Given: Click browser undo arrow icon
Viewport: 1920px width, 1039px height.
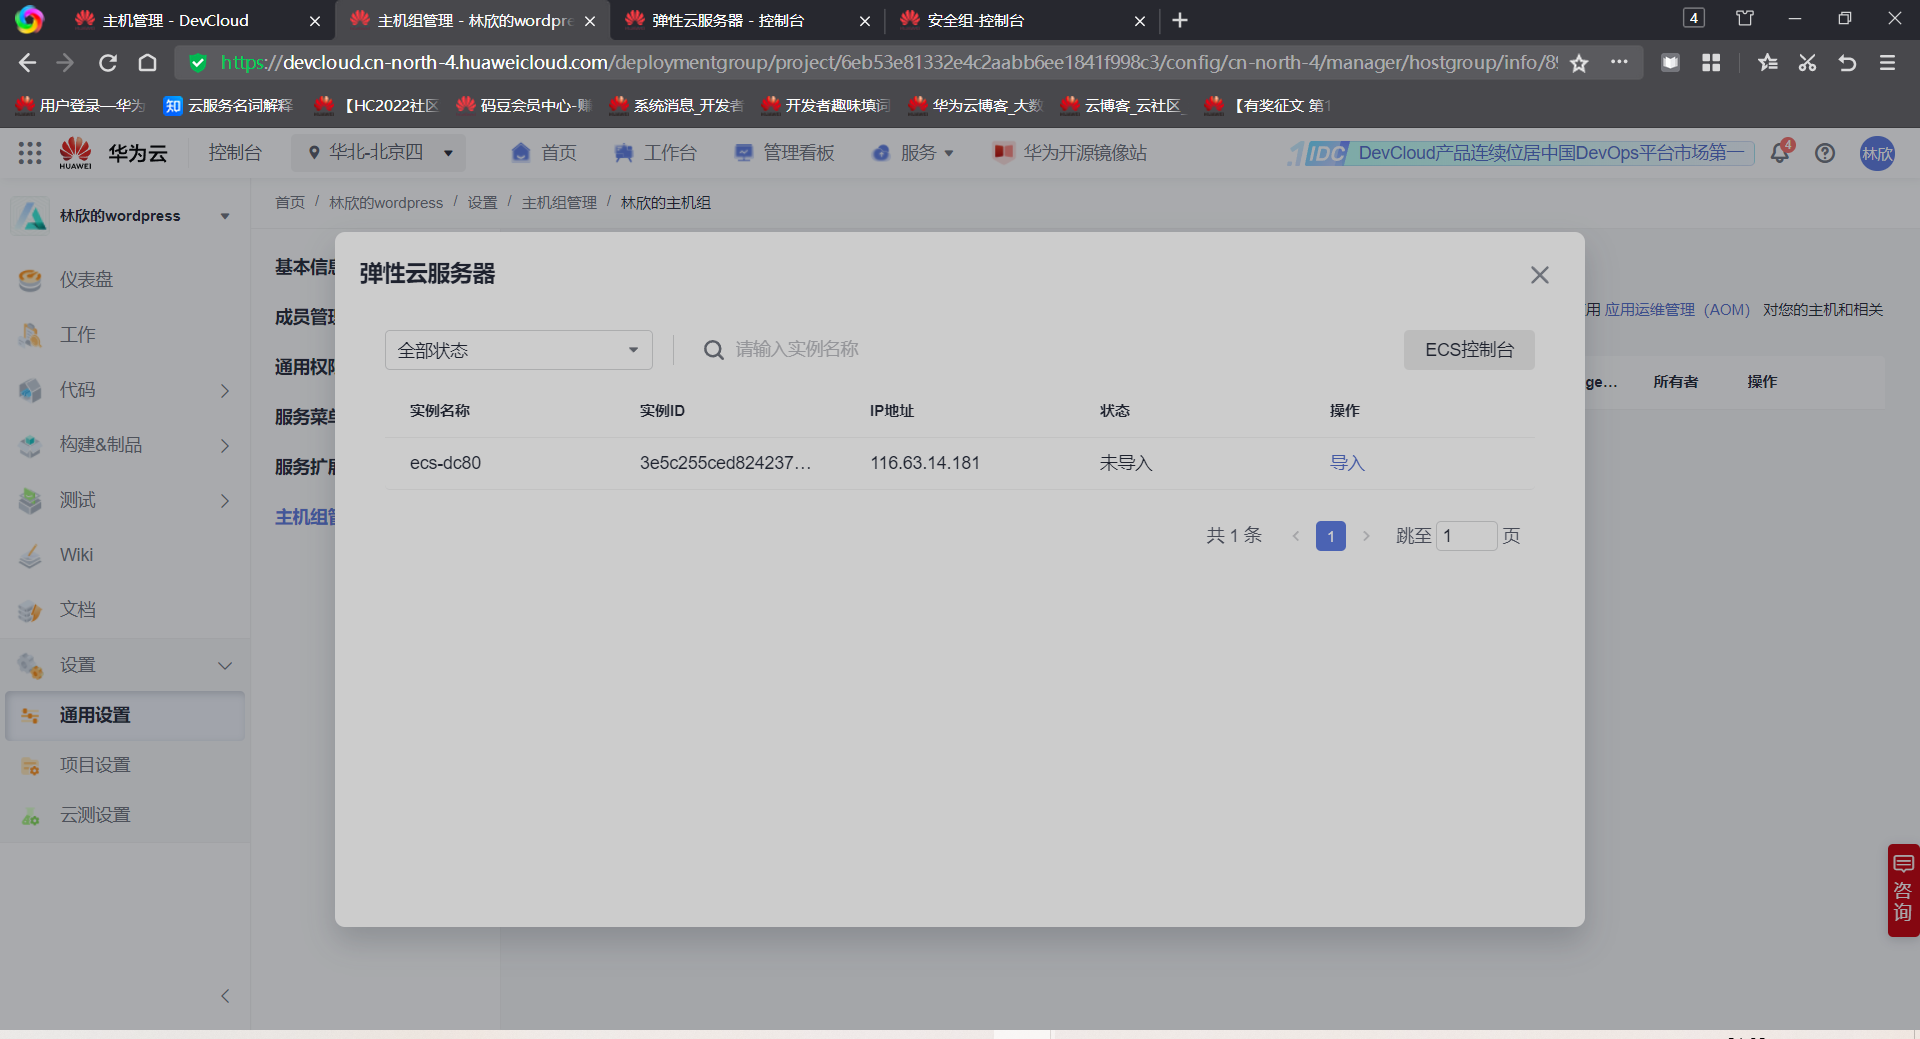Looking at the screenshot, I should 1847,63.
